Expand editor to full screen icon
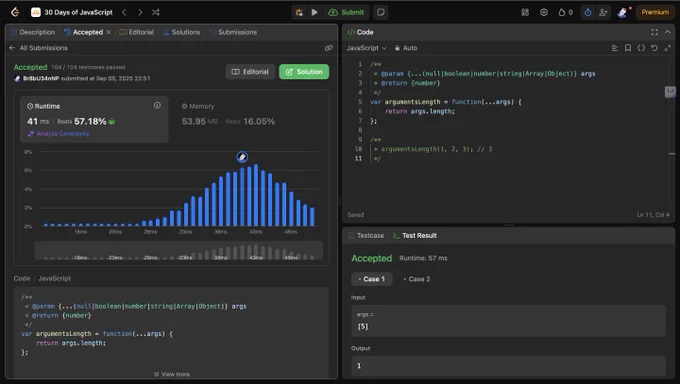The width and height of the screenshot is (680, 384). pyautogui.click(x=667, y=48)
